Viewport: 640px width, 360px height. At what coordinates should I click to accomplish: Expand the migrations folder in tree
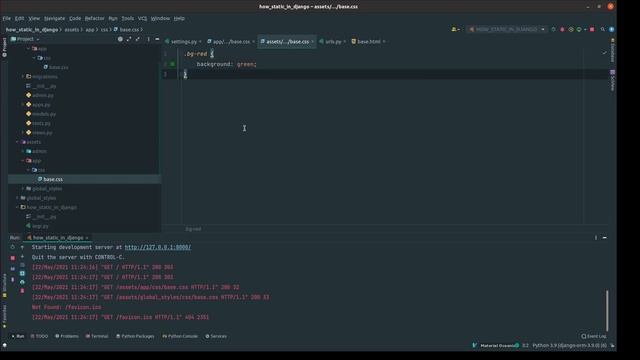23,77
